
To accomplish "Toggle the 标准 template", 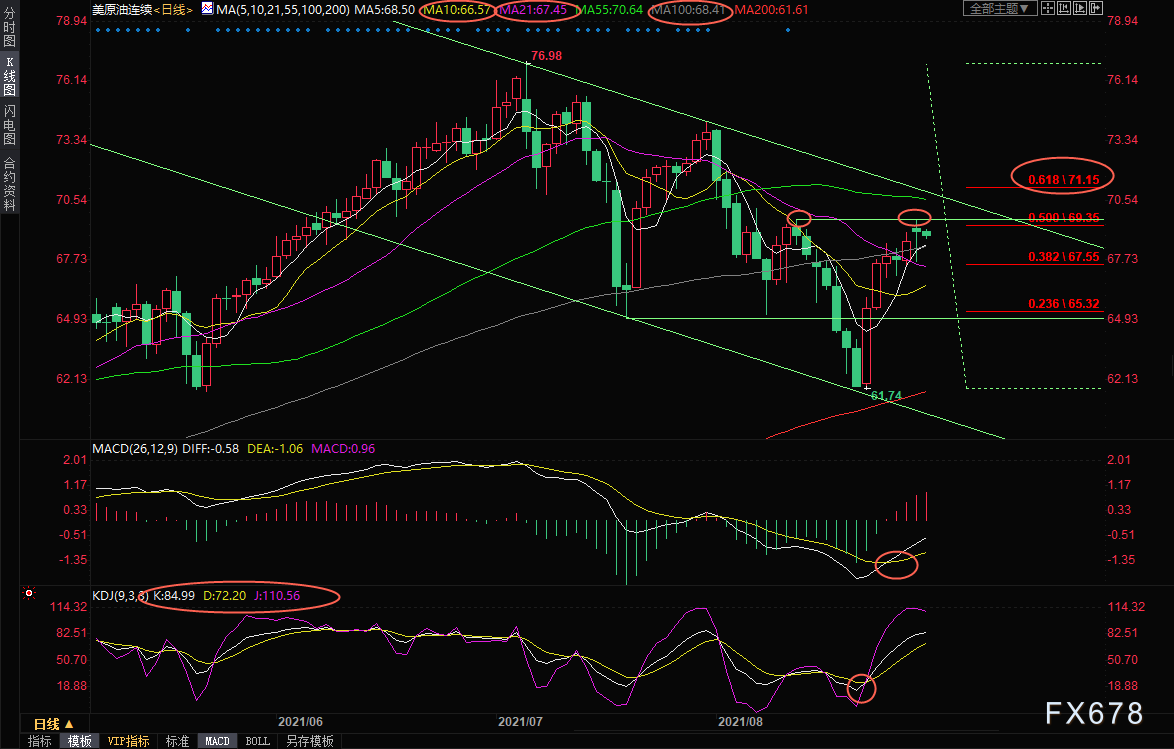I will coord(177,741).
